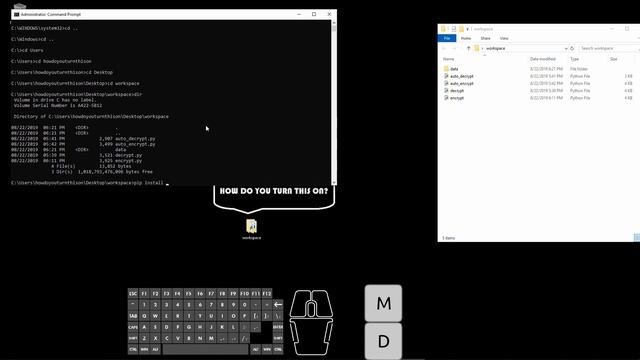Close the Command Prompt window
Image resolution: width=640 pixels, height=360 pixels.
tap(329, 14)
